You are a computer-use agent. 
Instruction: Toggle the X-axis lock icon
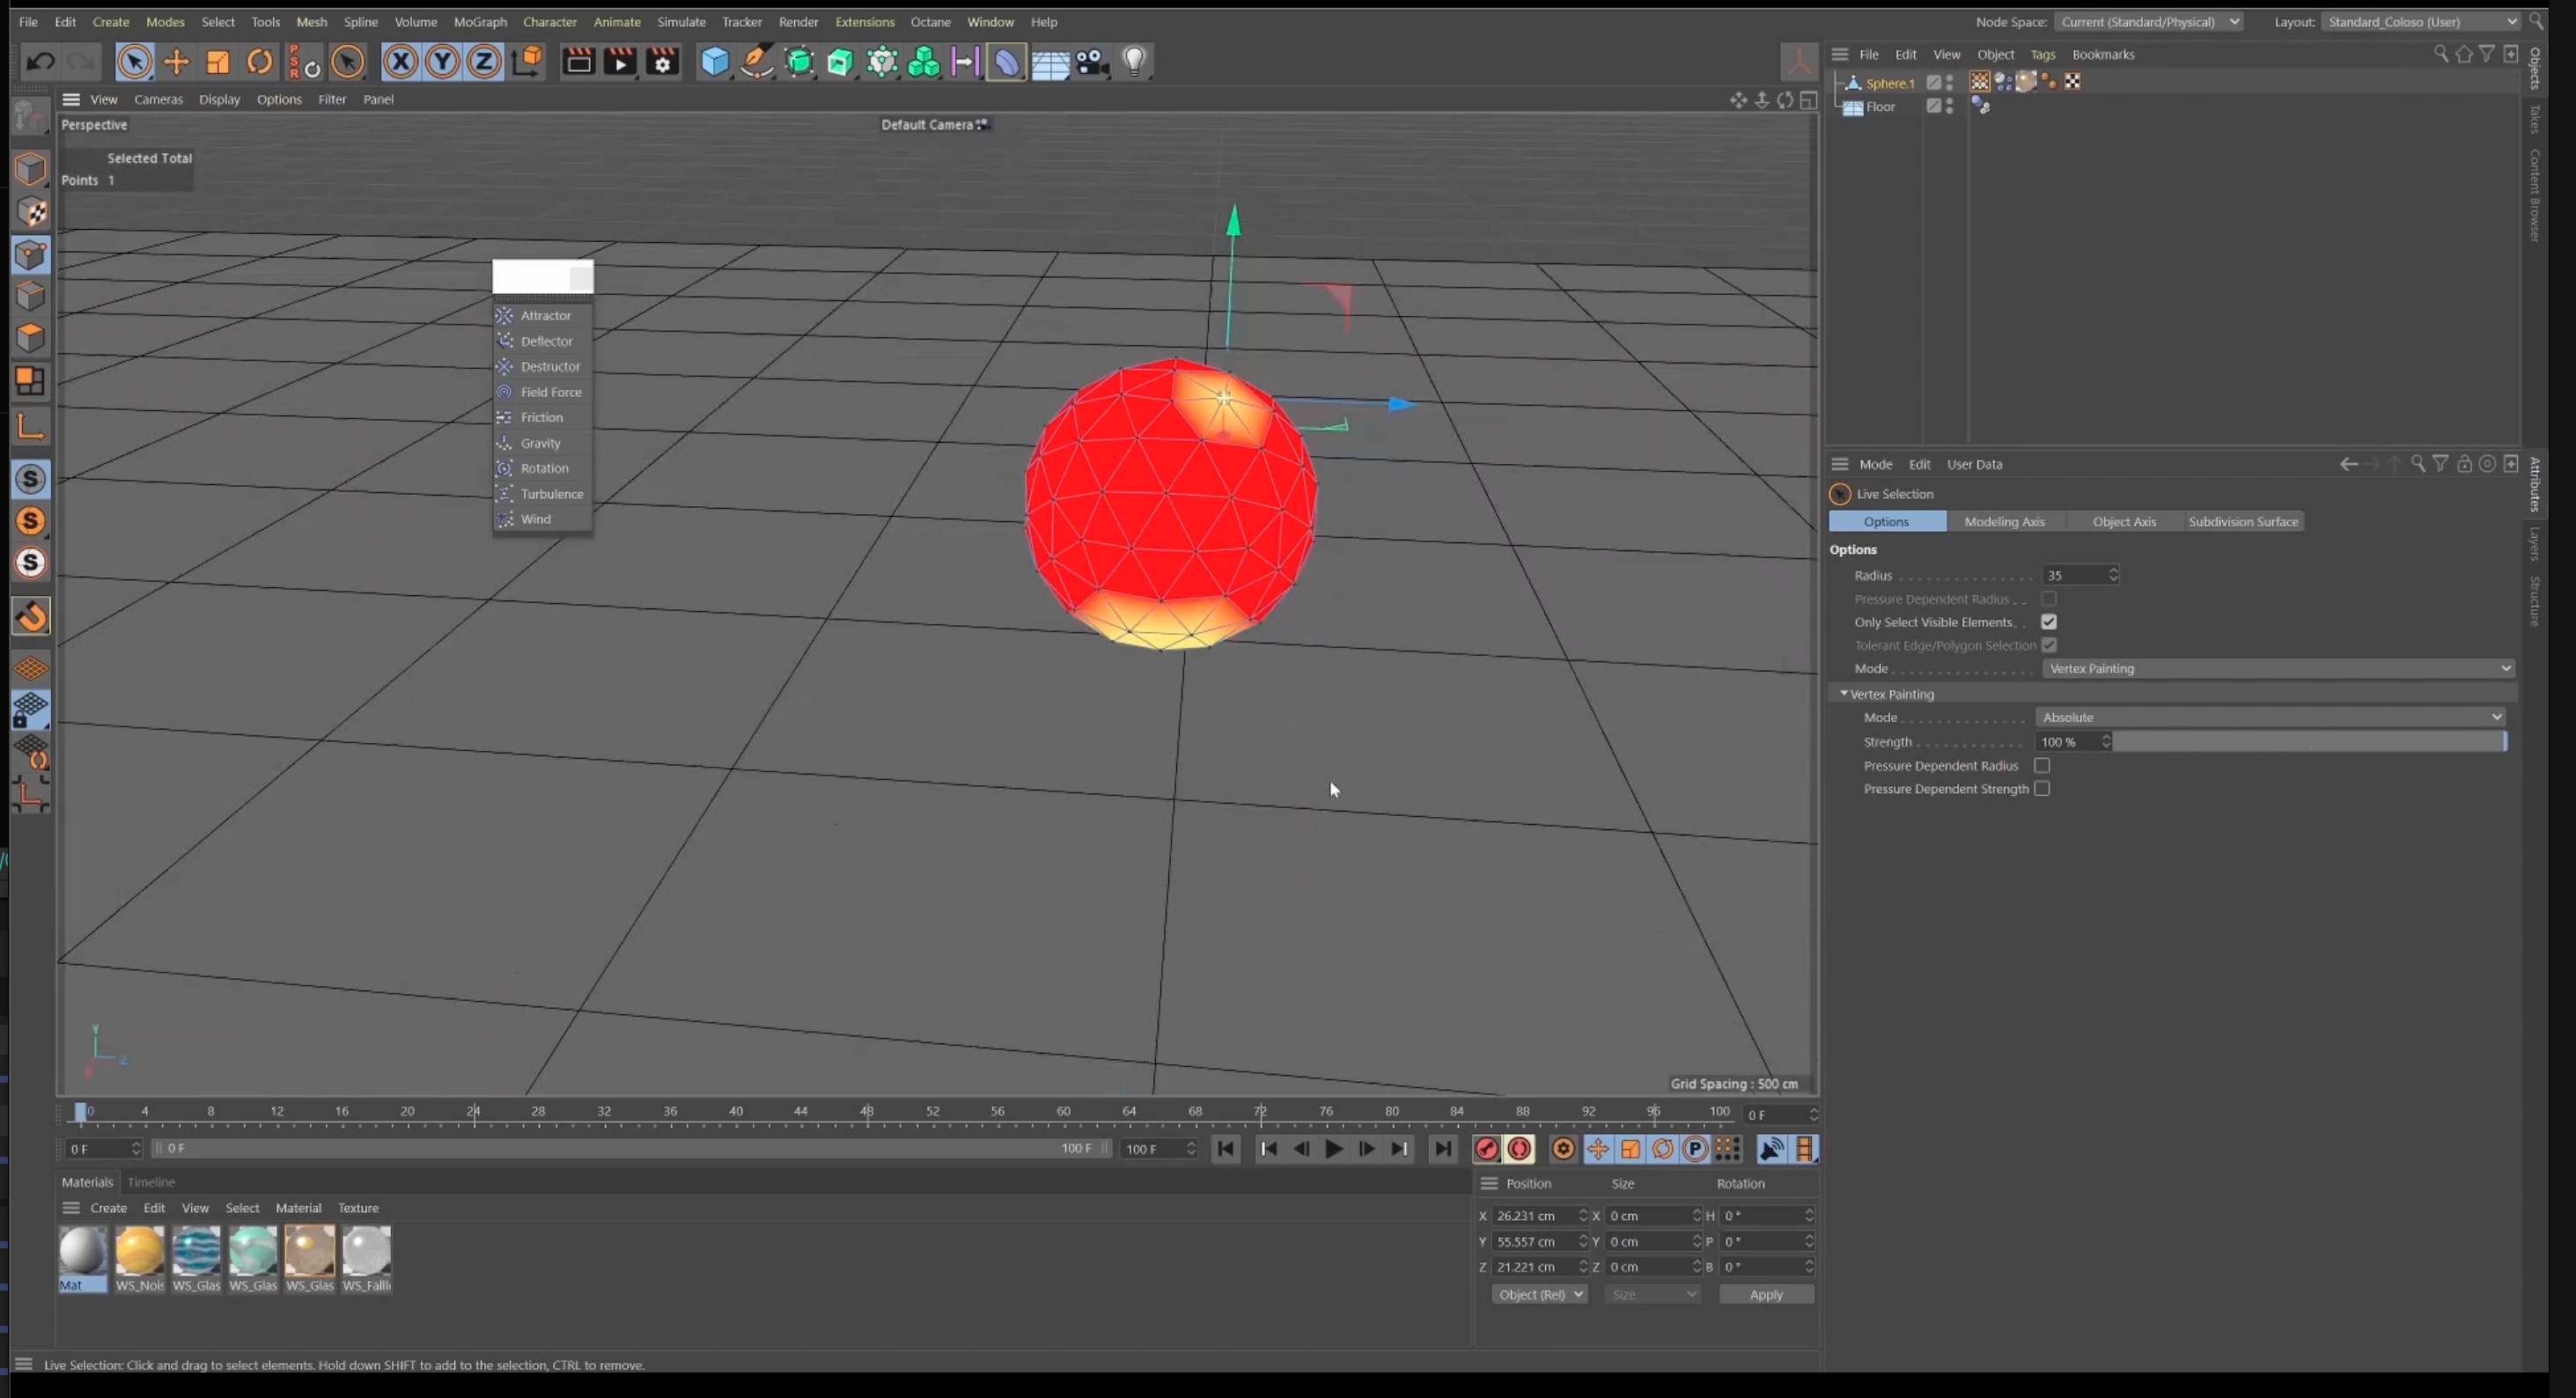(x=400, y=62)
